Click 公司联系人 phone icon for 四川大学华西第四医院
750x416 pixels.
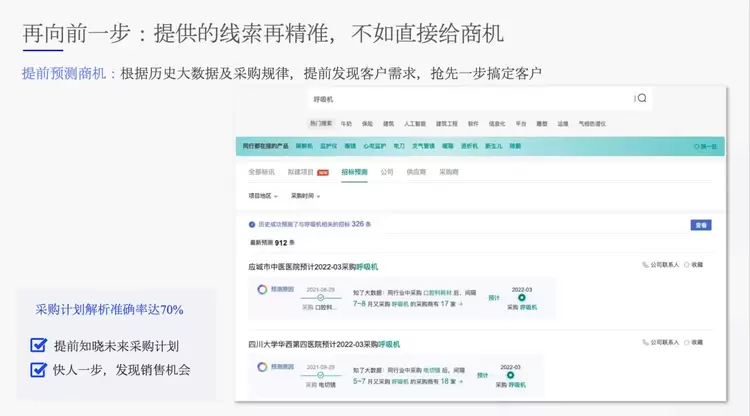pyautogui.click(x=646, y=344)
